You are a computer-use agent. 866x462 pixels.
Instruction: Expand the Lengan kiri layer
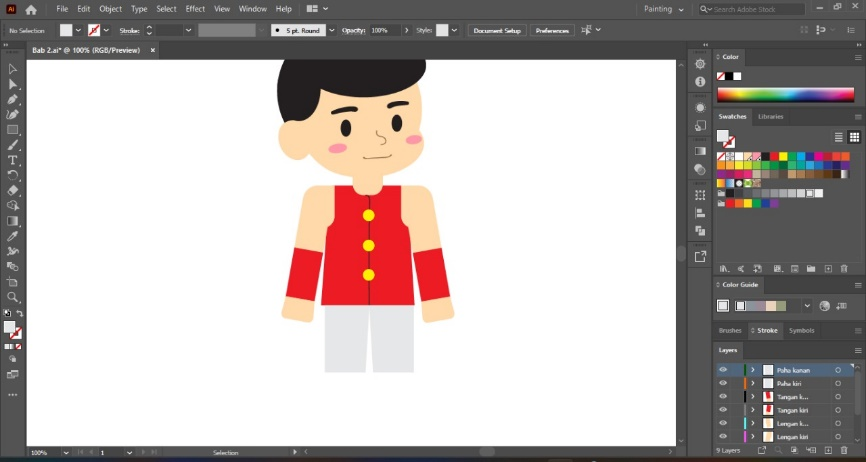point(752,437)
